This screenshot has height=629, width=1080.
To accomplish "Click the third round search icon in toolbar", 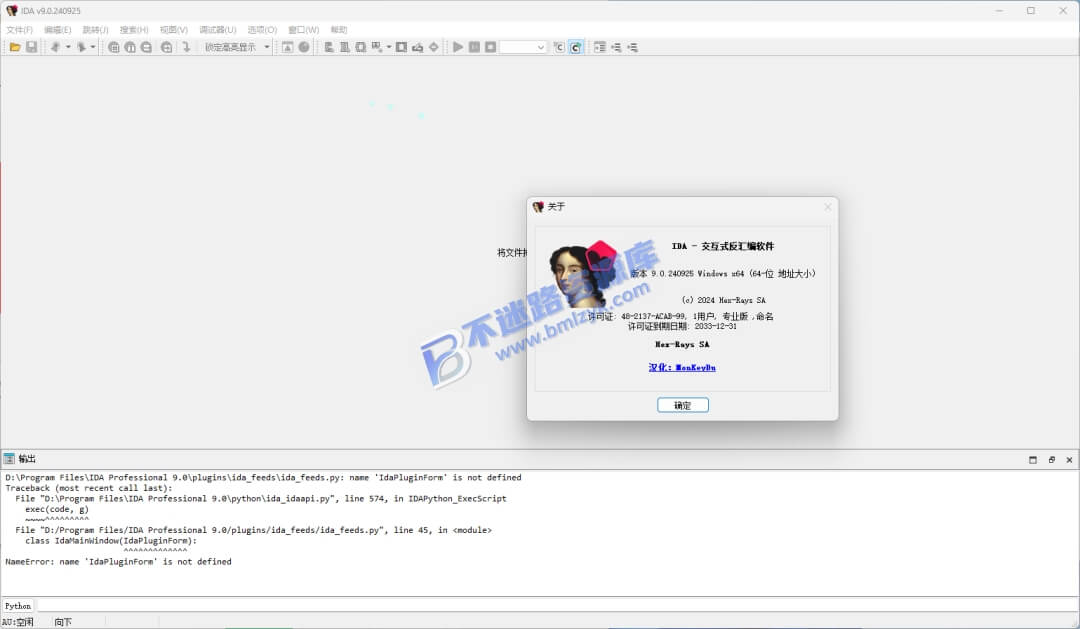I will coord(146,48).
